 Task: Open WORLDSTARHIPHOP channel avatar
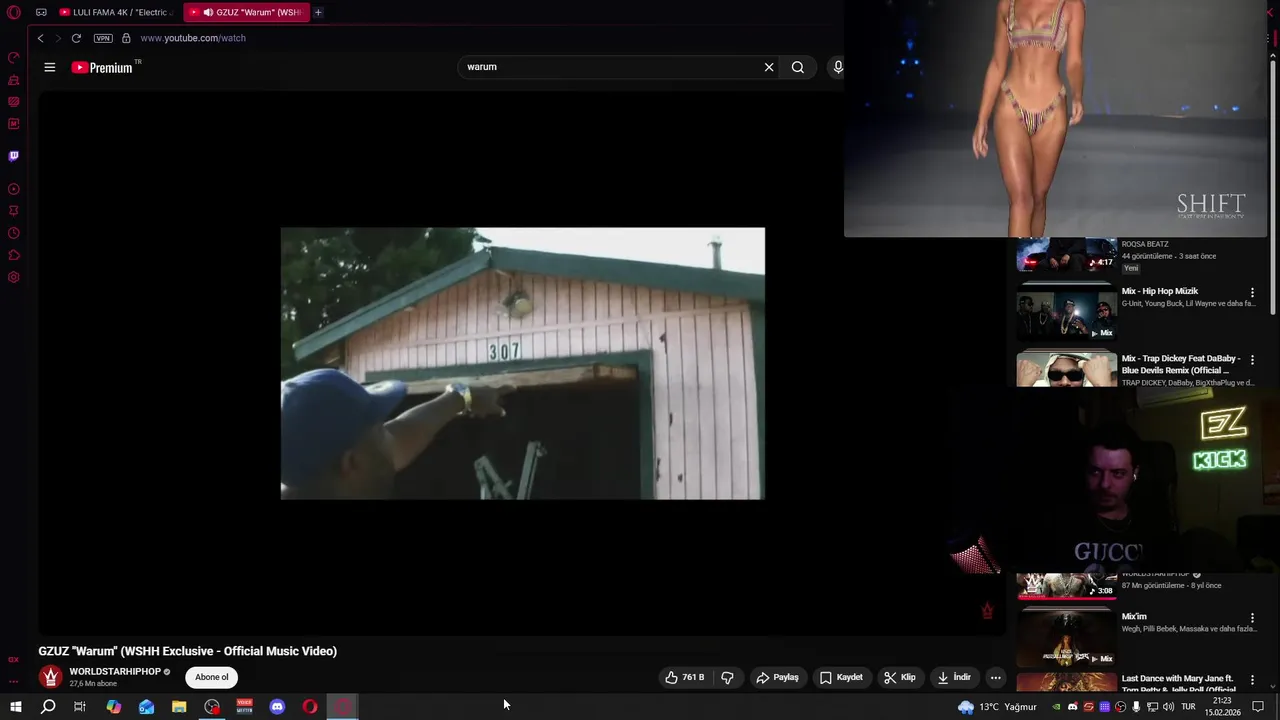coord(50,677)
